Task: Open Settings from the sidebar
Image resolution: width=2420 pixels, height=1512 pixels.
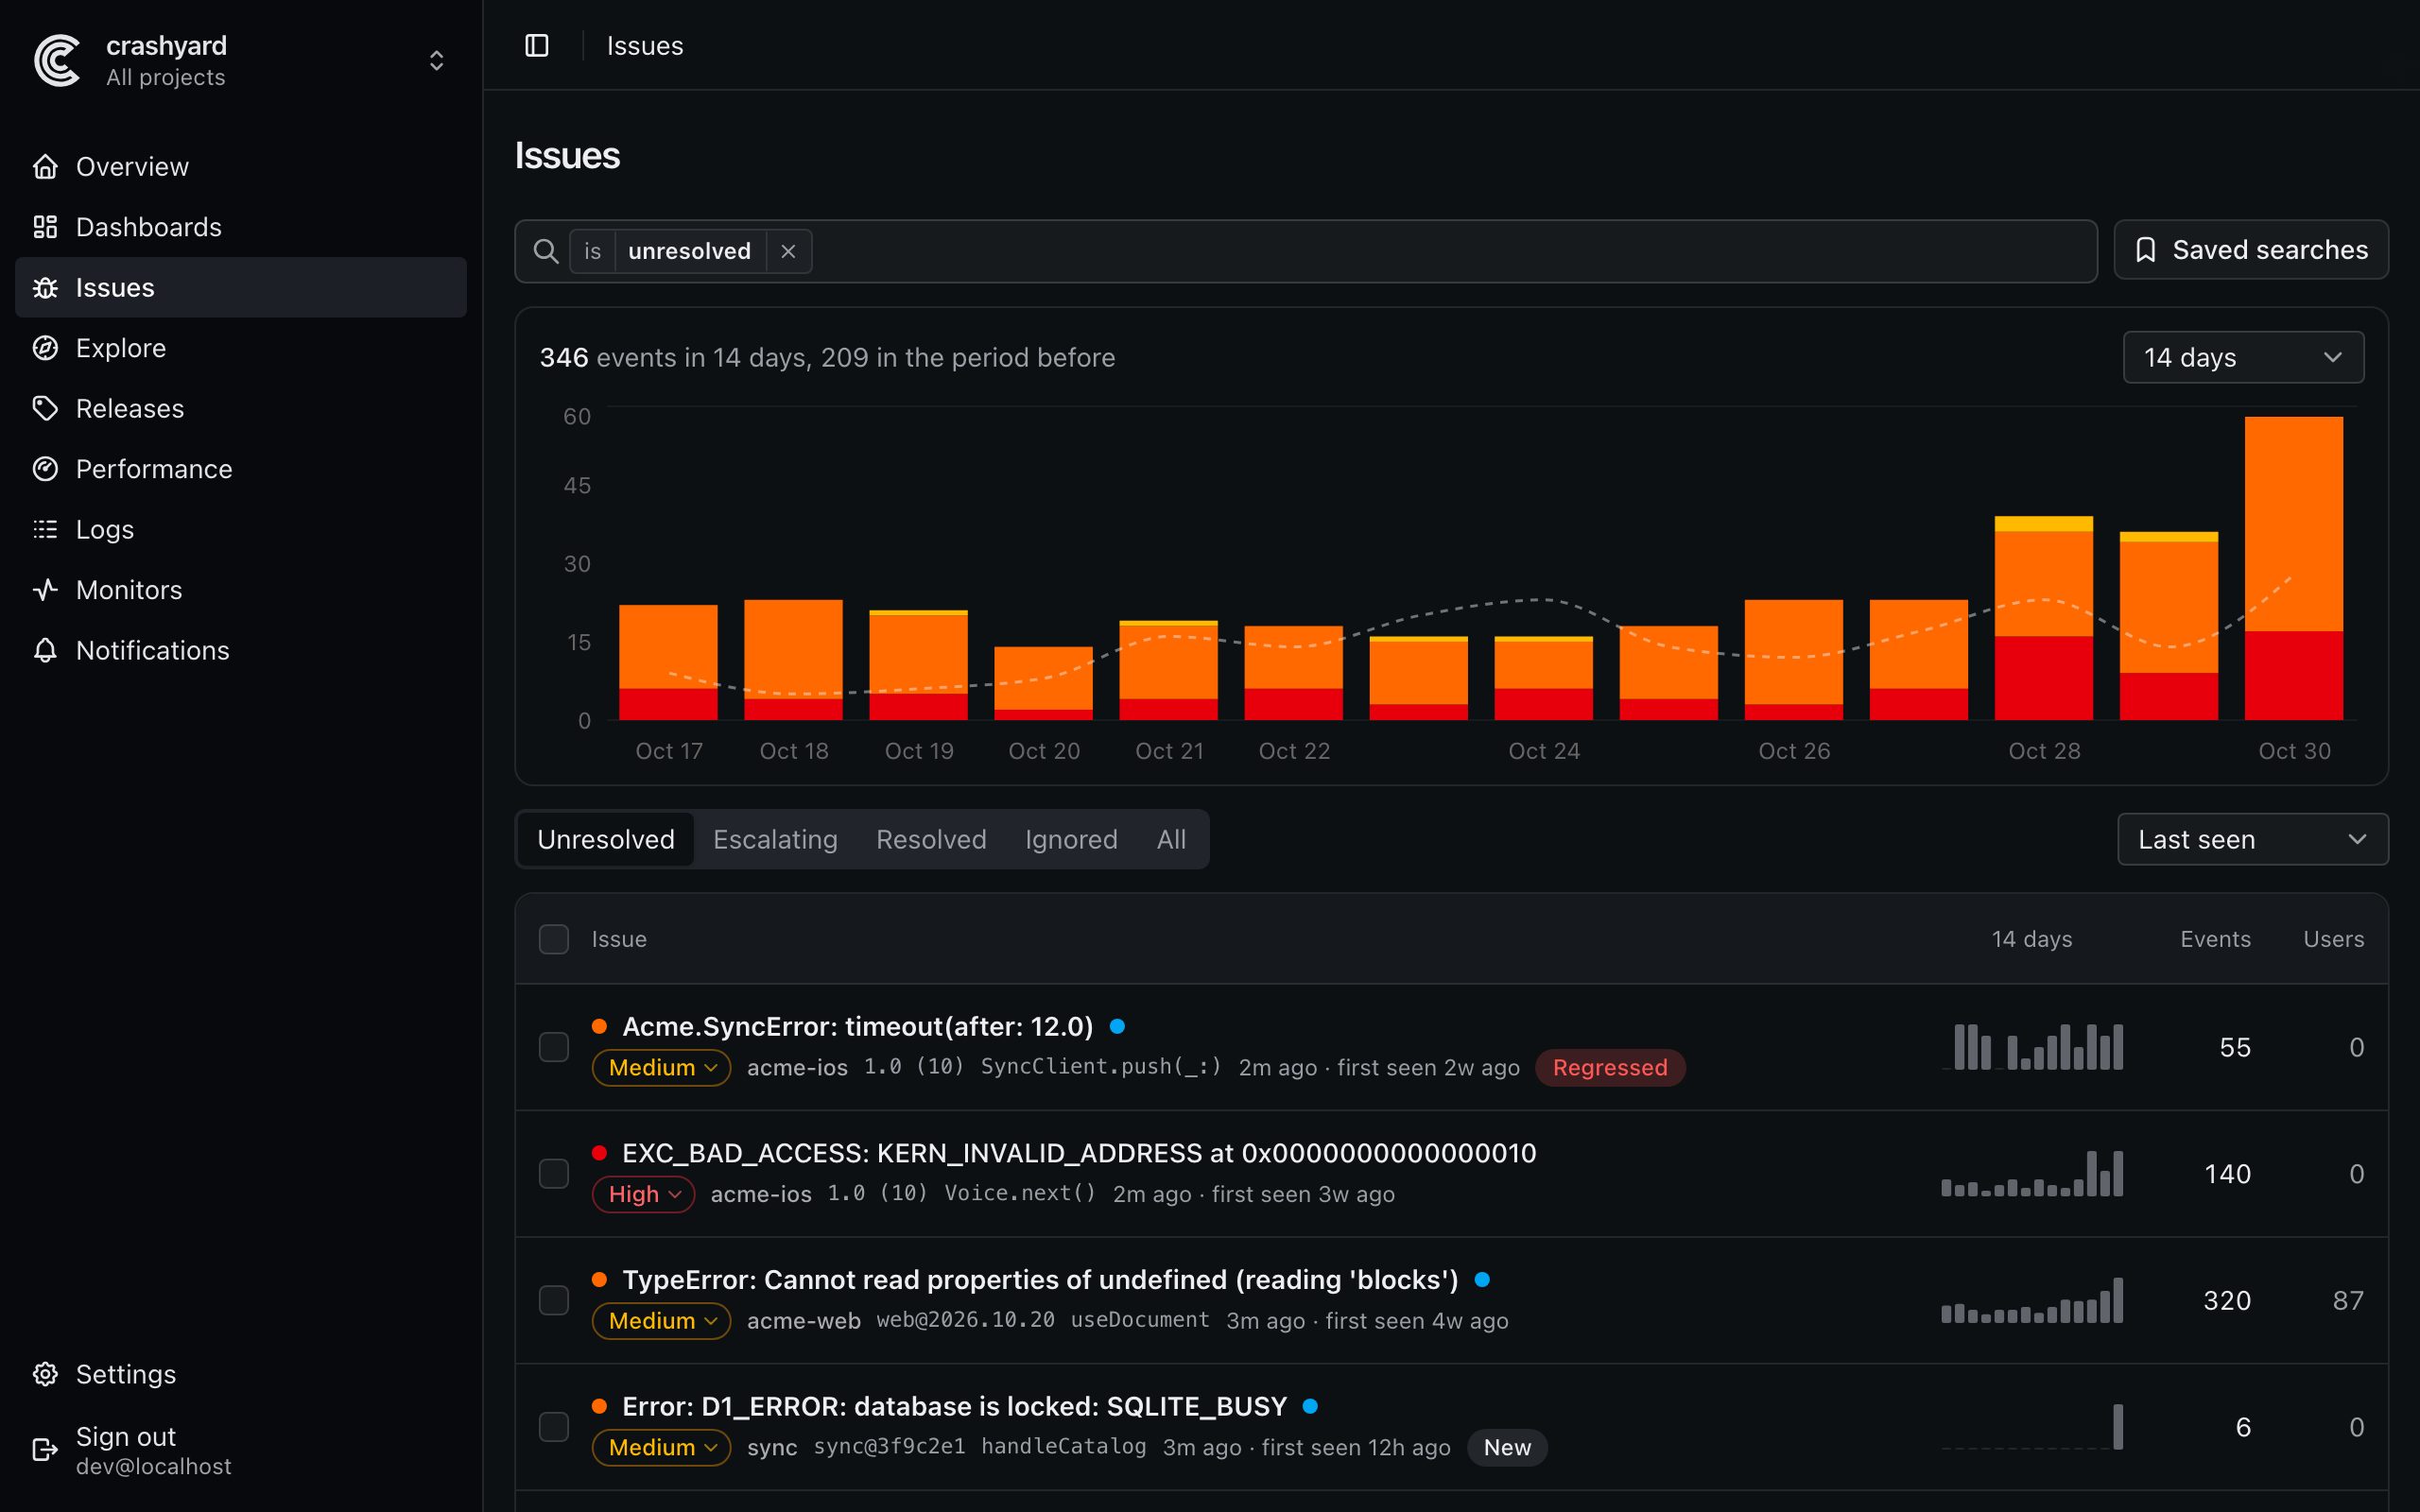Action: click(241, 1374)
